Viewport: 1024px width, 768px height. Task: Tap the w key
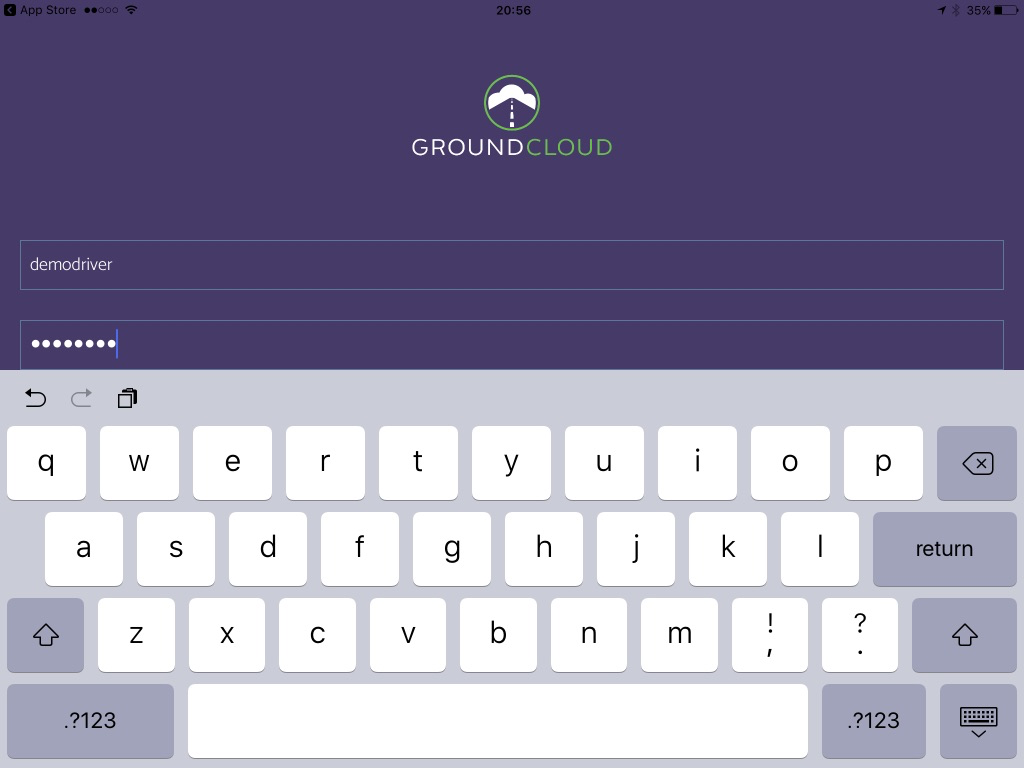tap(139, 463)
